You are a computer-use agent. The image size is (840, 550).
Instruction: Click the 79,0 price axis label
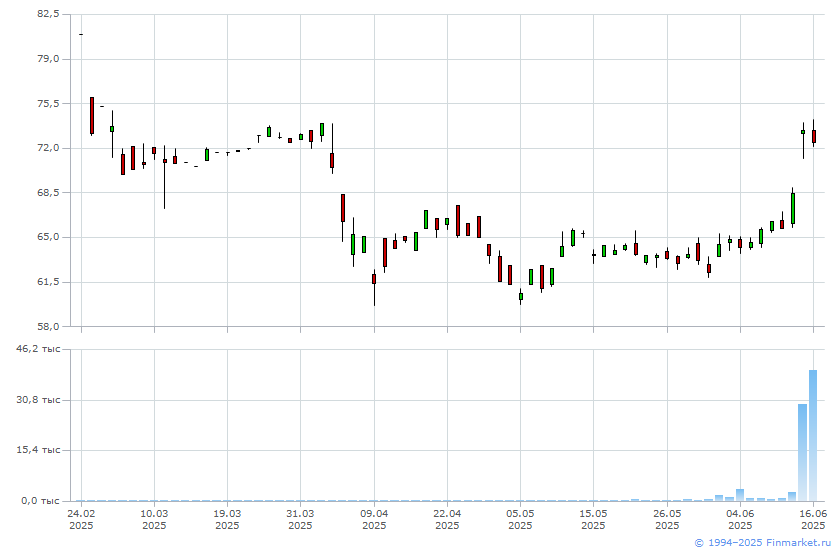48,58
